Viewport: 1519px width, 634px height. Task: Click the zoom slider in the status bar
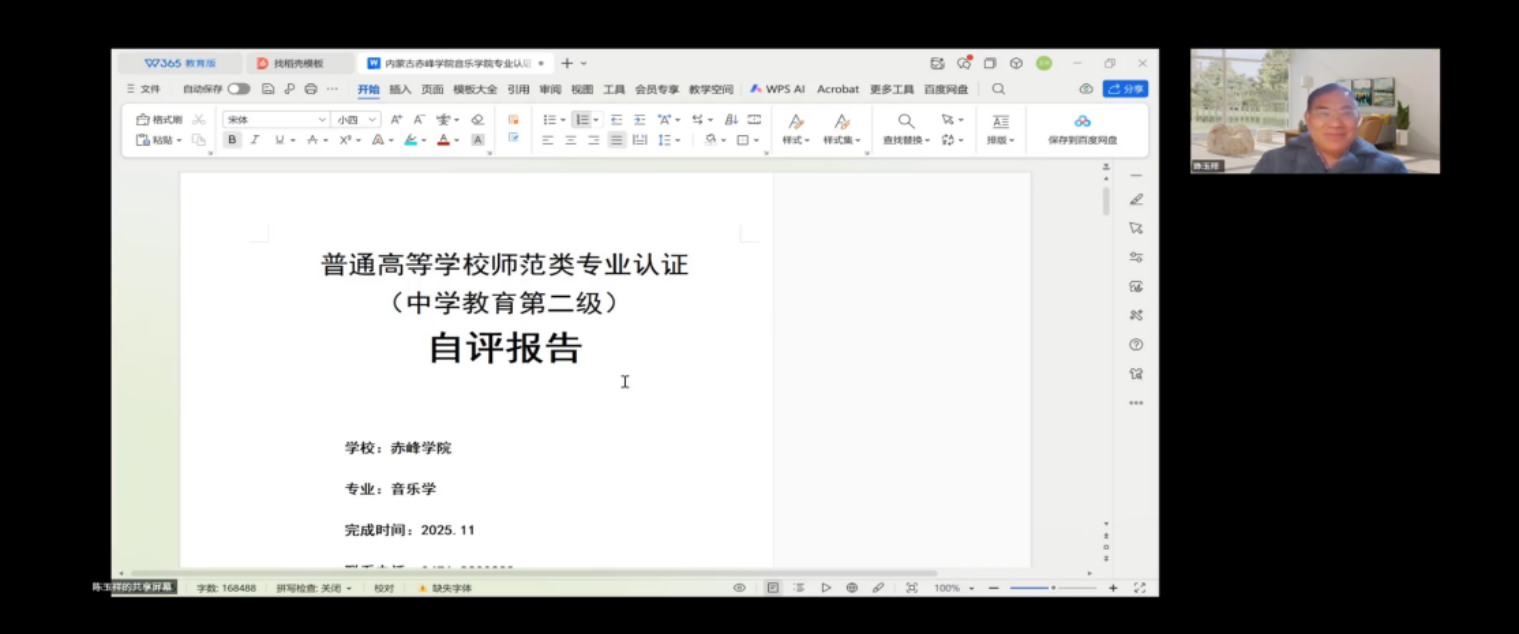(x=1052, y=588)
